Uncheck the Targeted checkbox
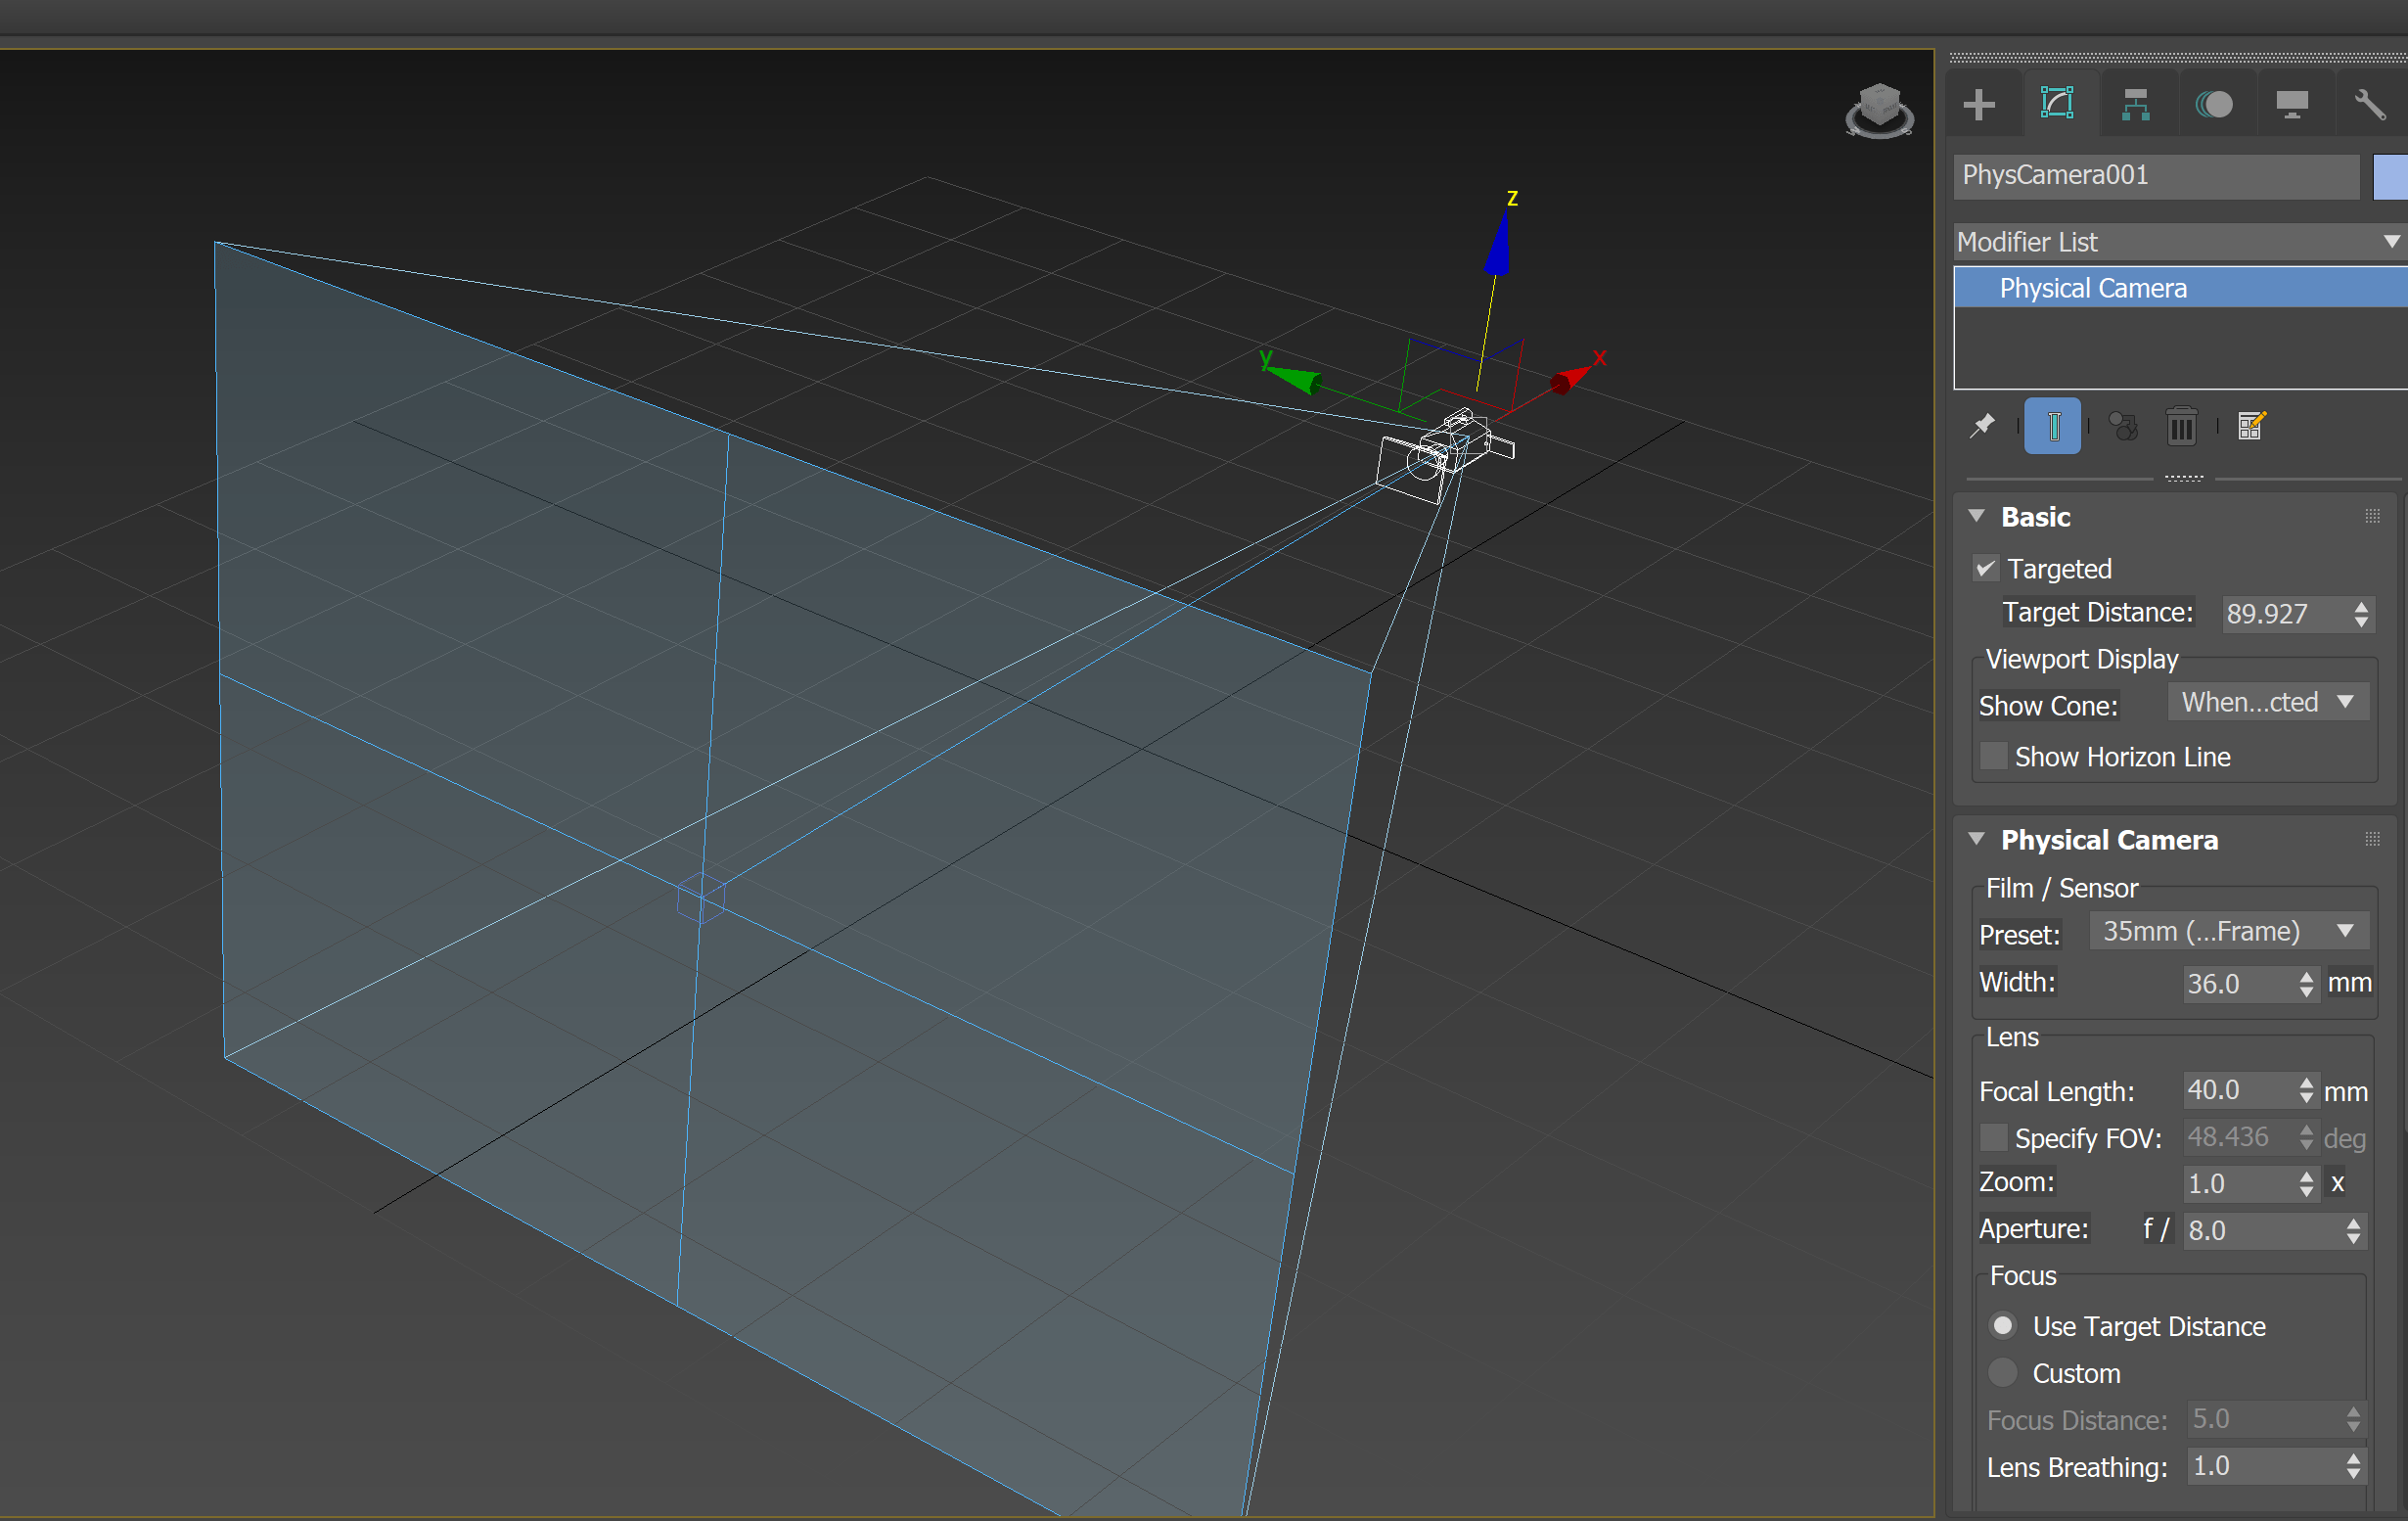The image size is (2408, 1521). [x=1986, y=568]
